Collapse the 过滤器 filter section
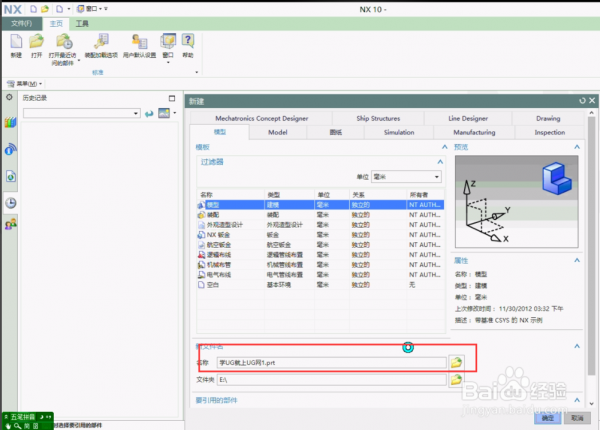 [x=440, y=162]
